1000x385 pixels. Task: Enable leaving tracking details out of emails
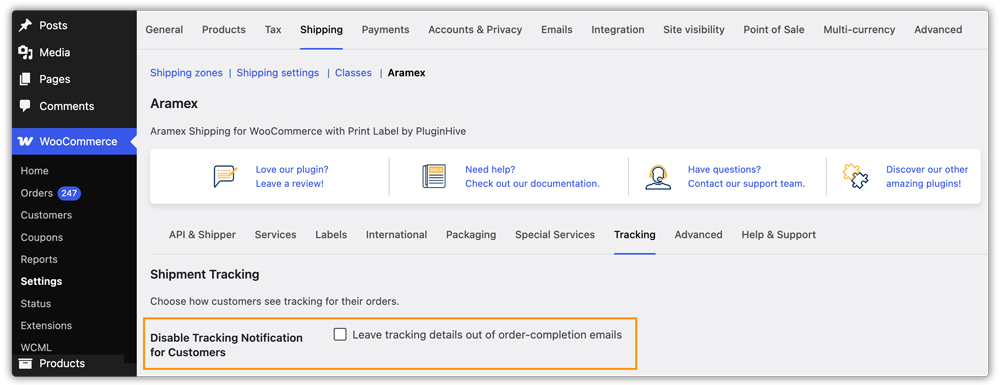tap(340, 335)
